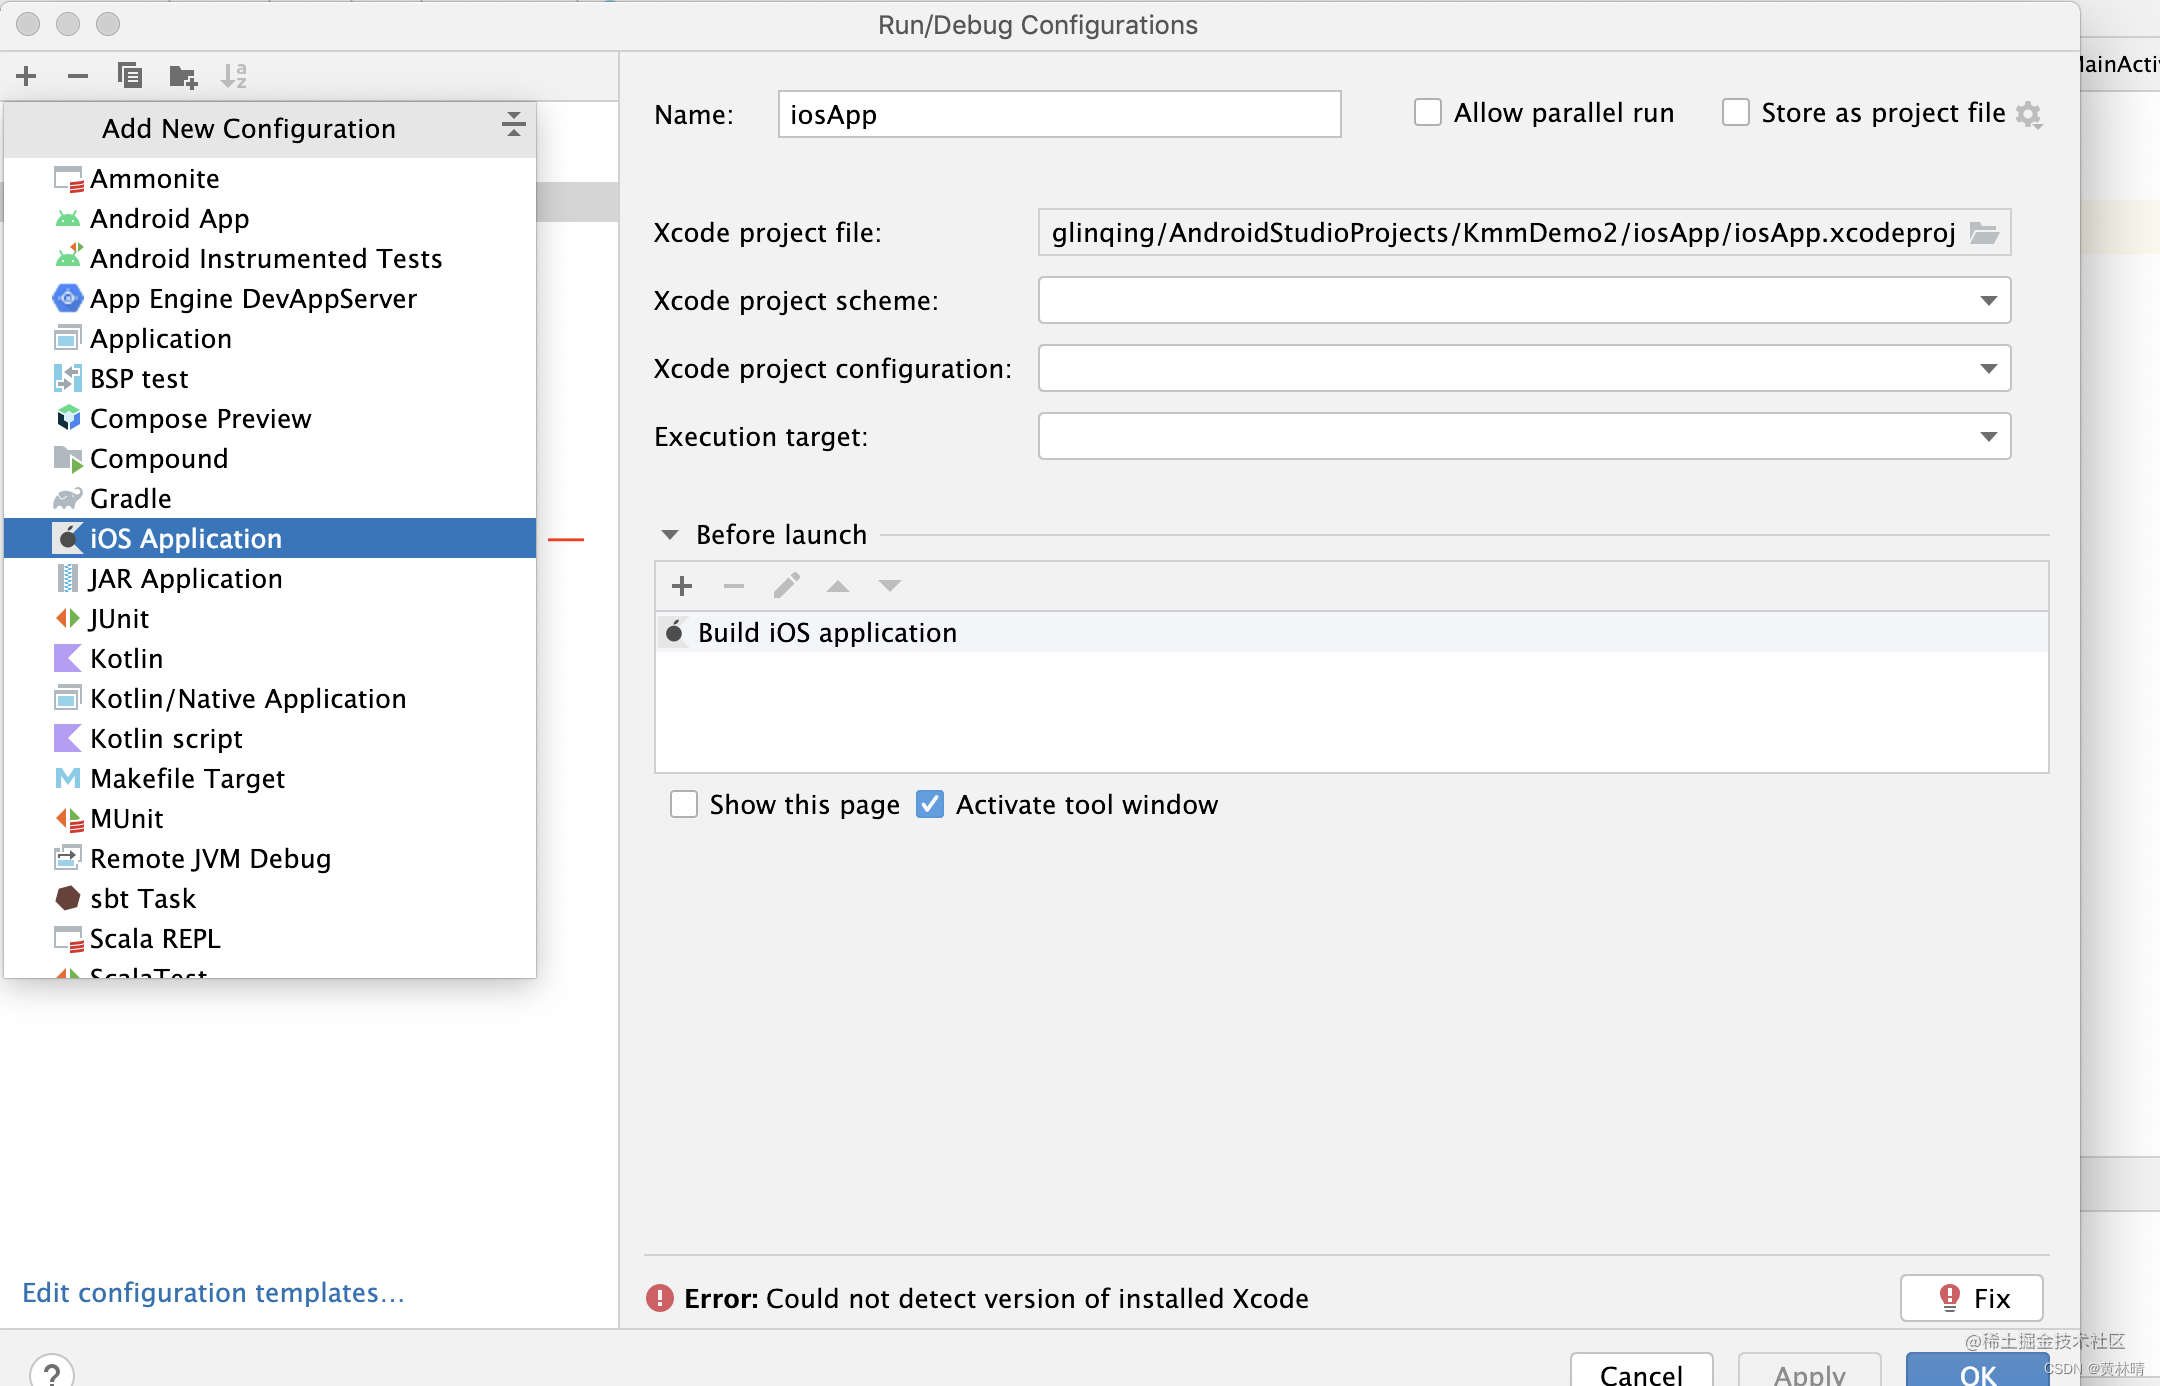Viewport: 2160px width, 1386px height.
Task: Click the Create New Folder icon
Action: click(x=183, y=76)
